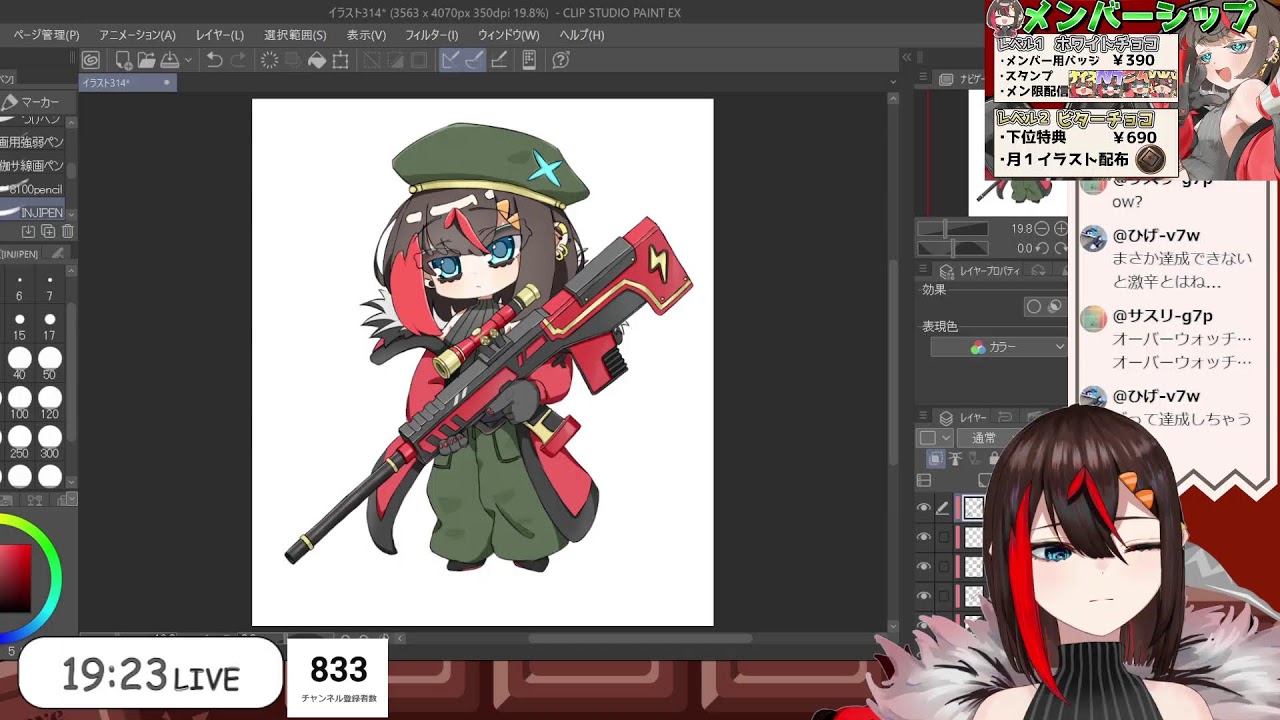Choose brush size 50 preset
1280x720 pixels.
(x=49, y=363)
